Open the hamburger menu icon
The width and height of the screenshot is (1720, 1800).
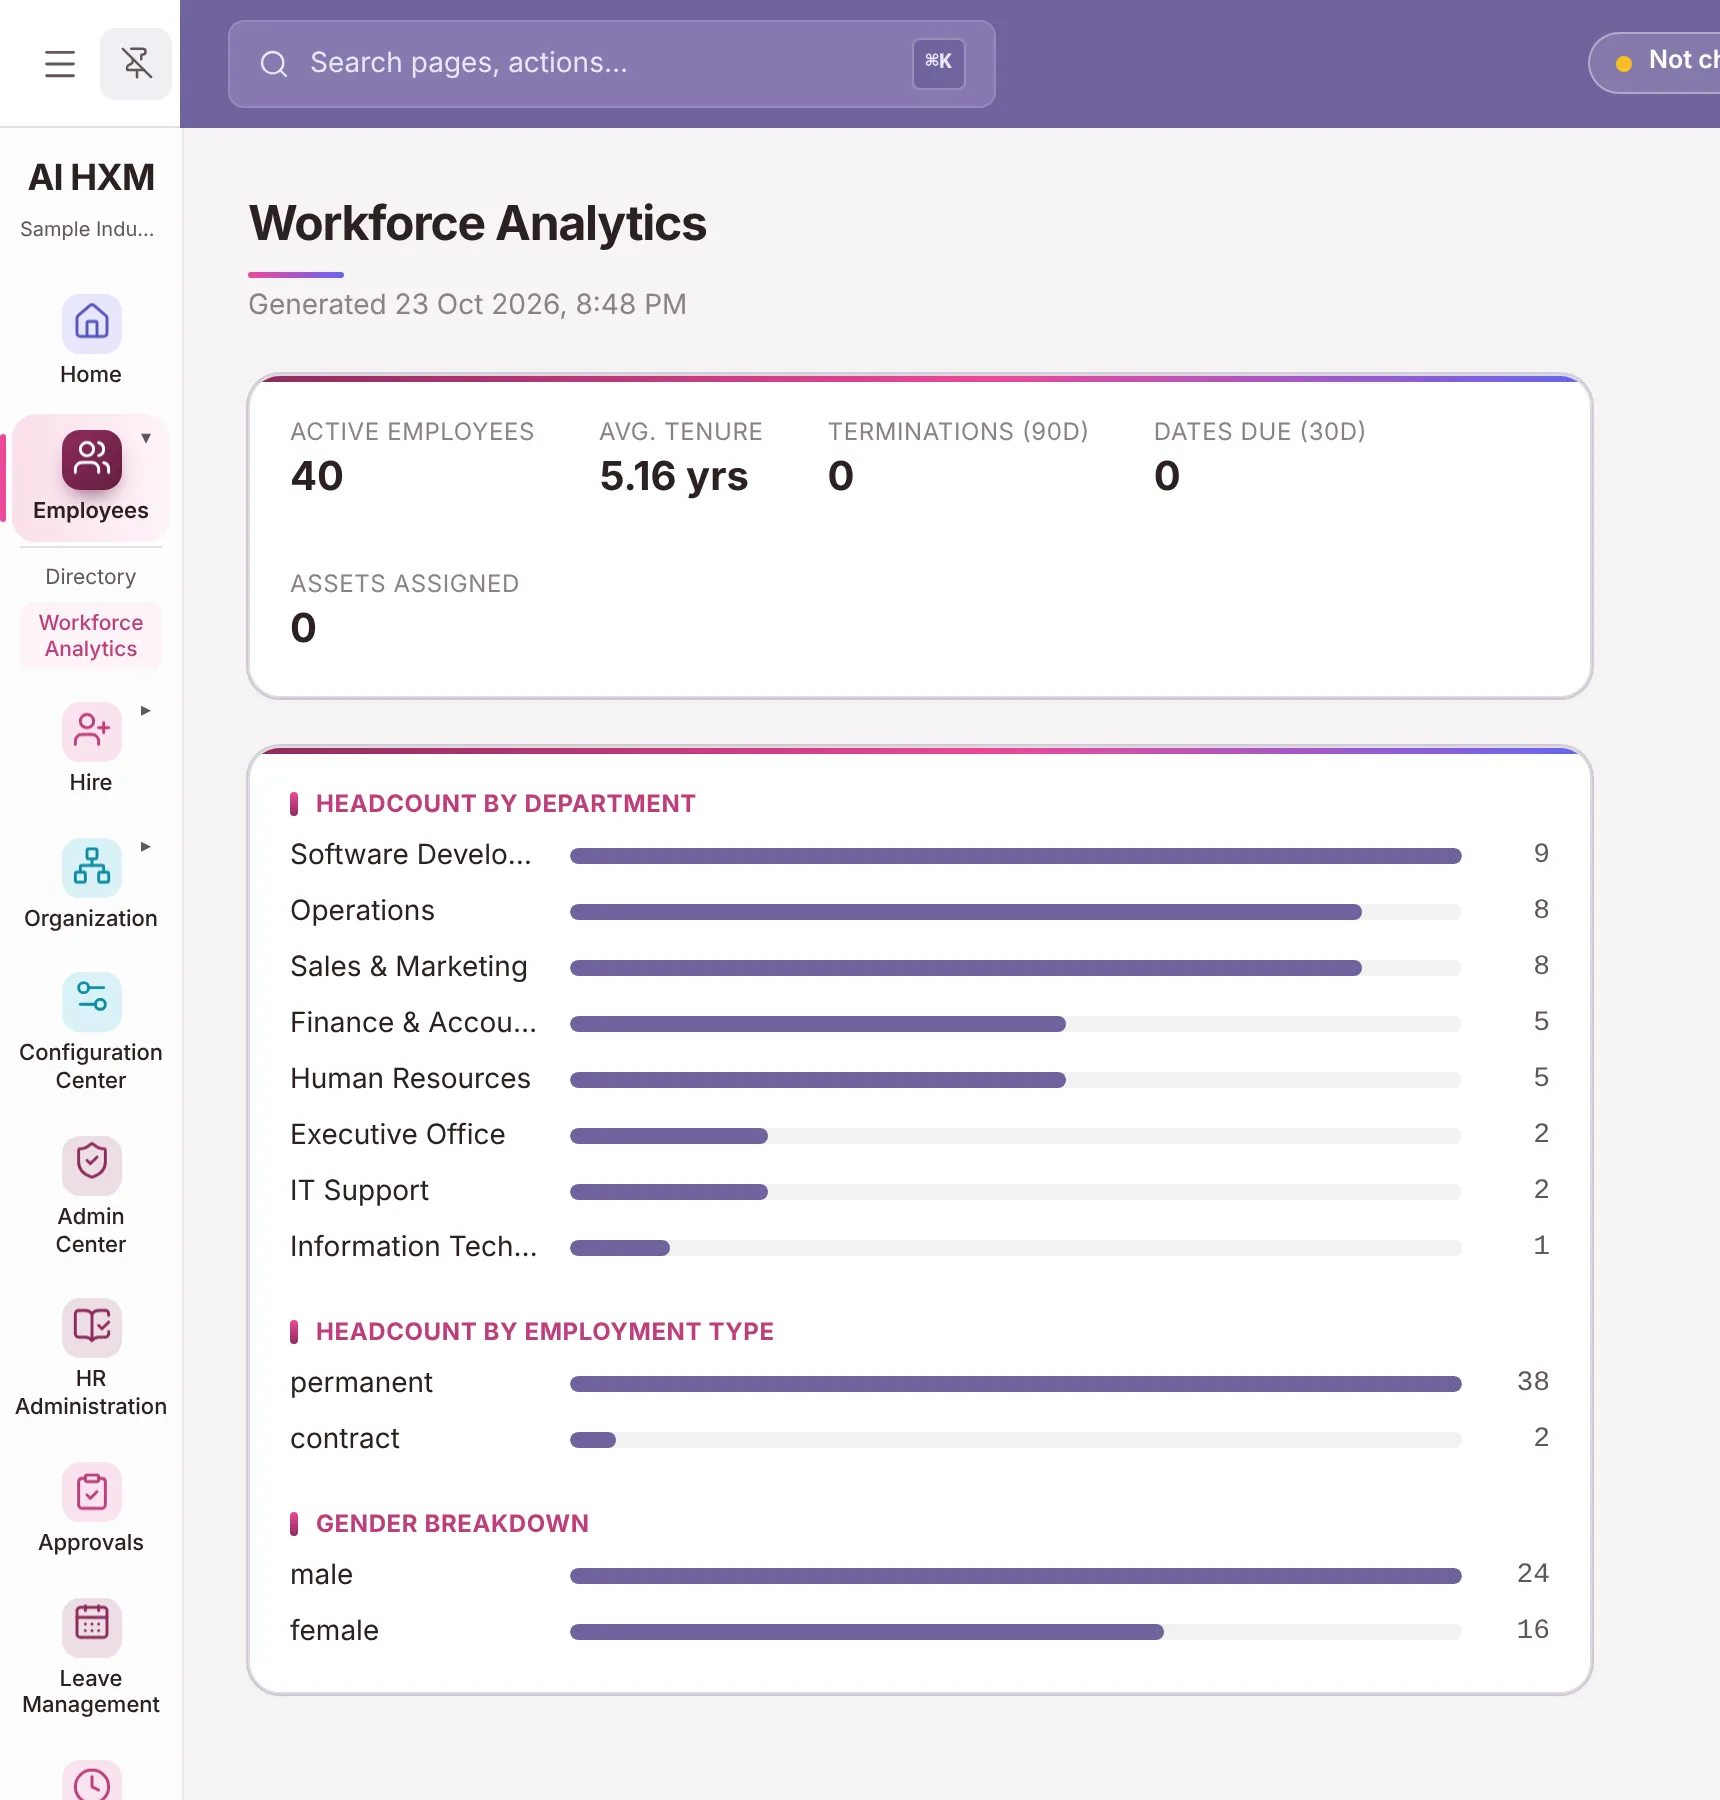(60, 64)
